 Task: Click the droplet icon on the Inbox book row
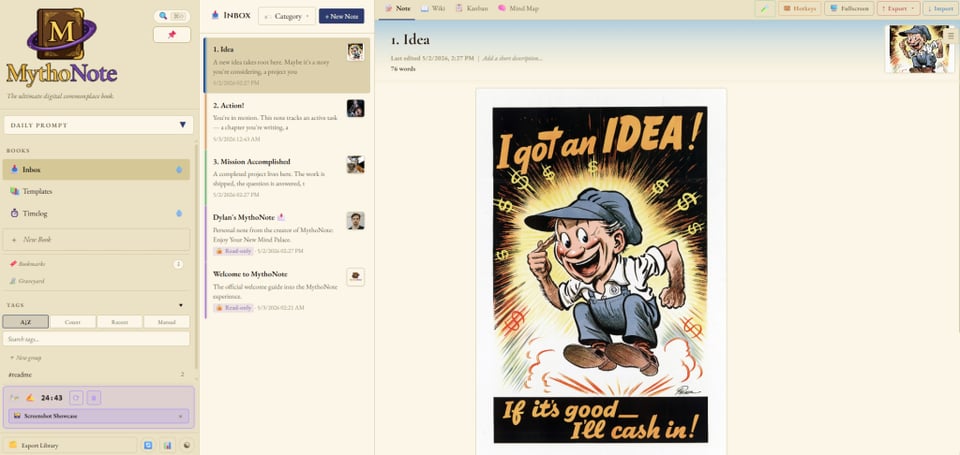click(x=179, y=170)
